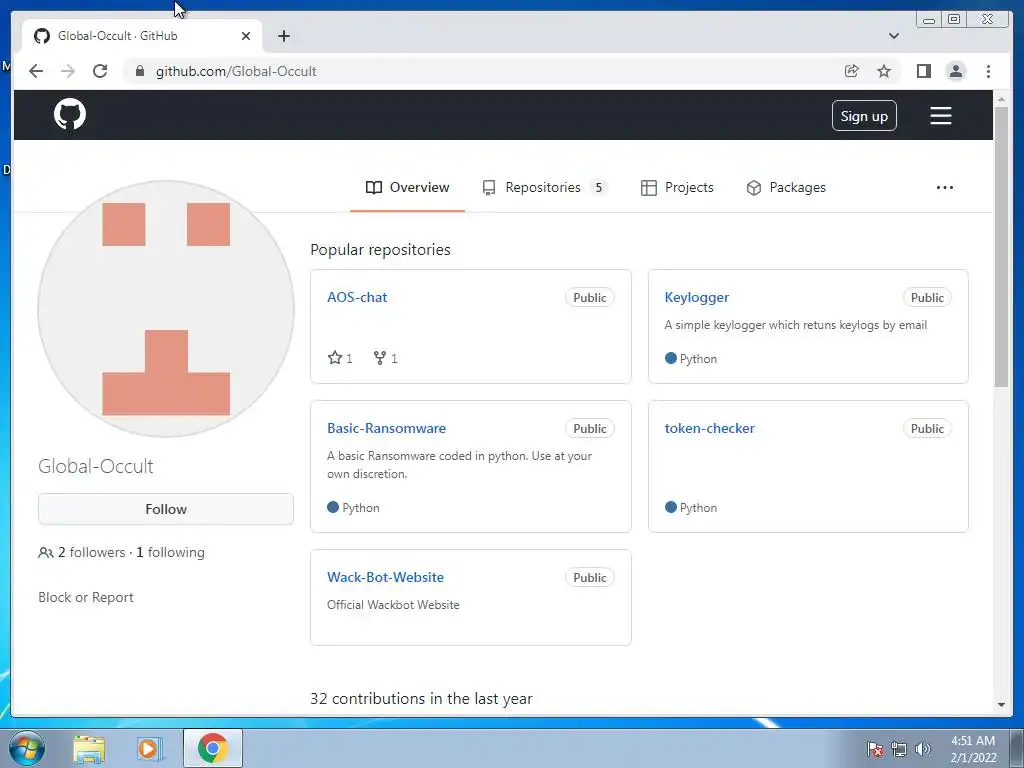The image size is (1024, 768).
Task: Click the Sign up button
Action: (x=864, y=116)
